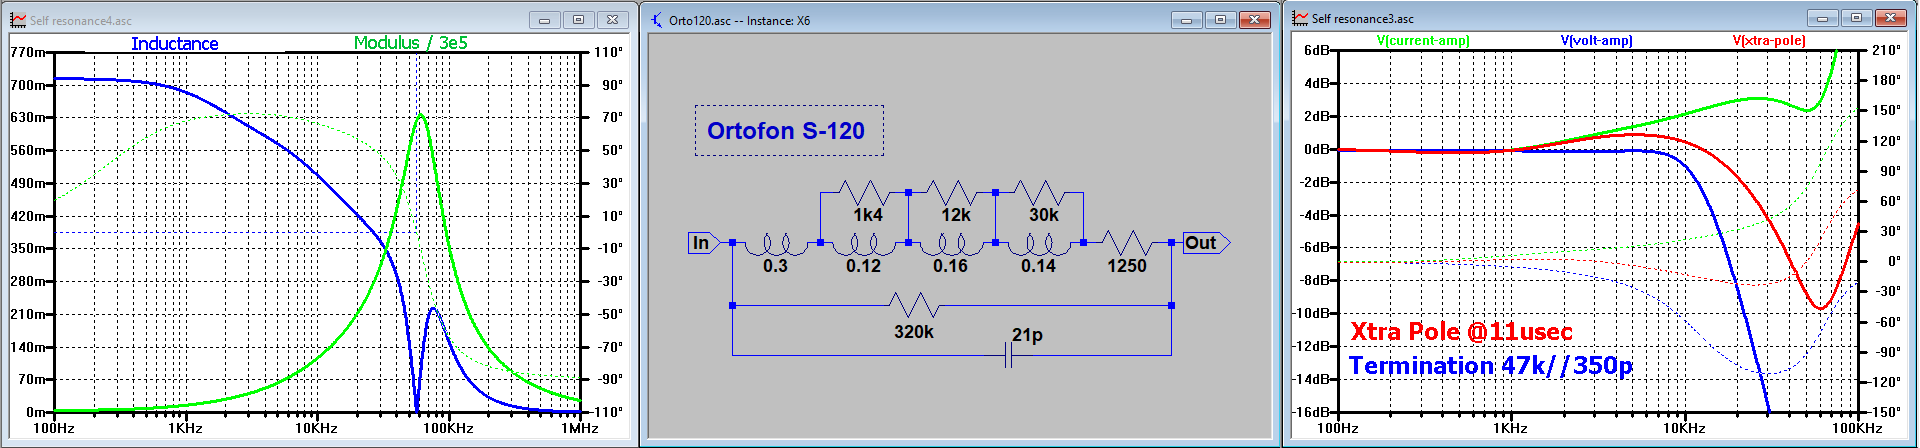Click the Self resonance3.asc window icon
Image resolution: width=1920 pixels, height=448 pixels.
[x=1300, y=18]
